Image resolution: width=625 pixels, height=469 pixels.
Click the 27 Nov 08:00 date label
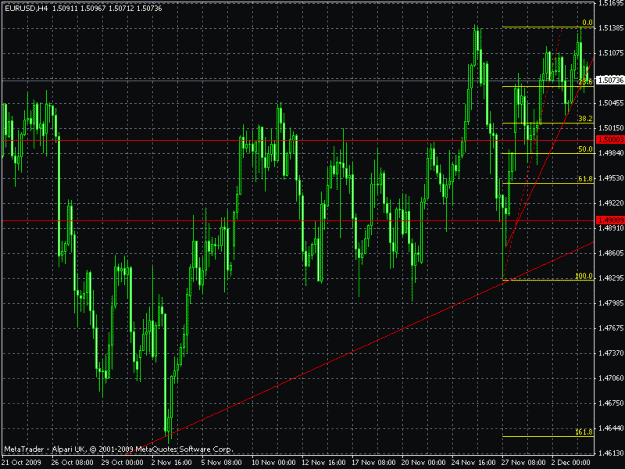(523, 463)
